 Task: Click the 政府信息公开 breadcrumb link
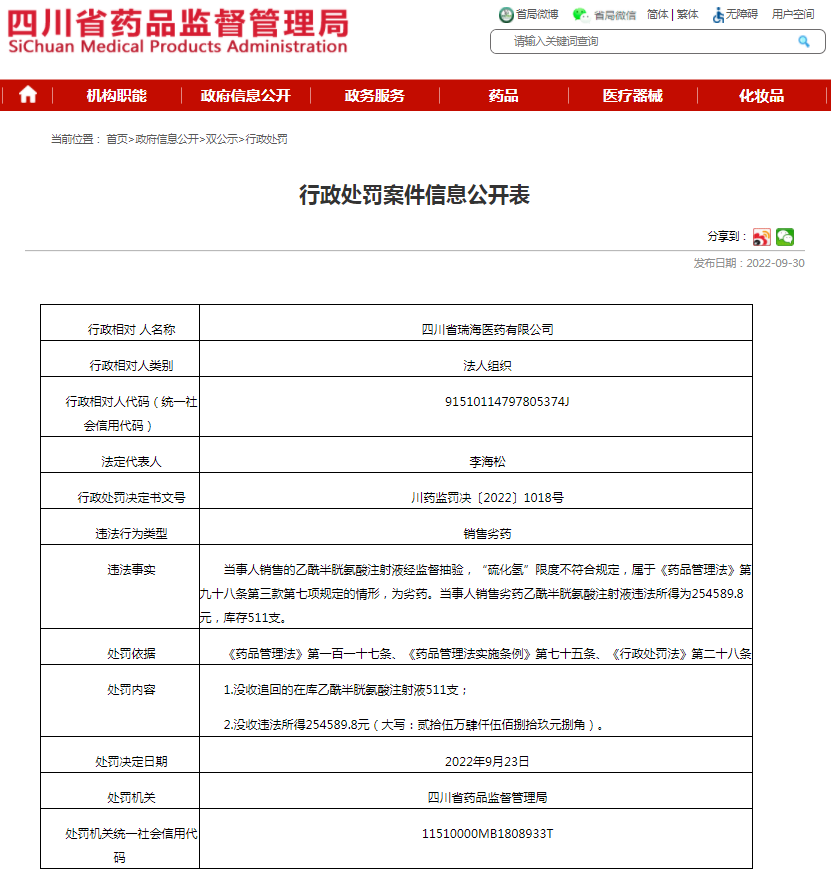[167, 139]
